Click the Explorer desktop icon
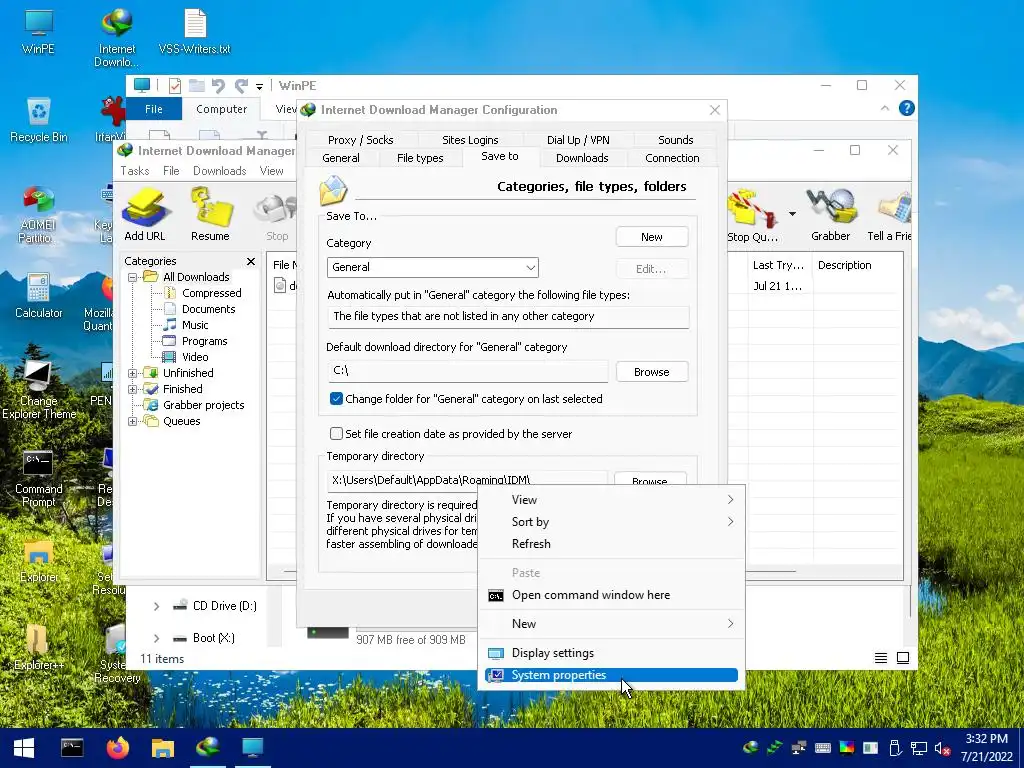This screenshot has height=768, width=1024. tap(39, 562)
